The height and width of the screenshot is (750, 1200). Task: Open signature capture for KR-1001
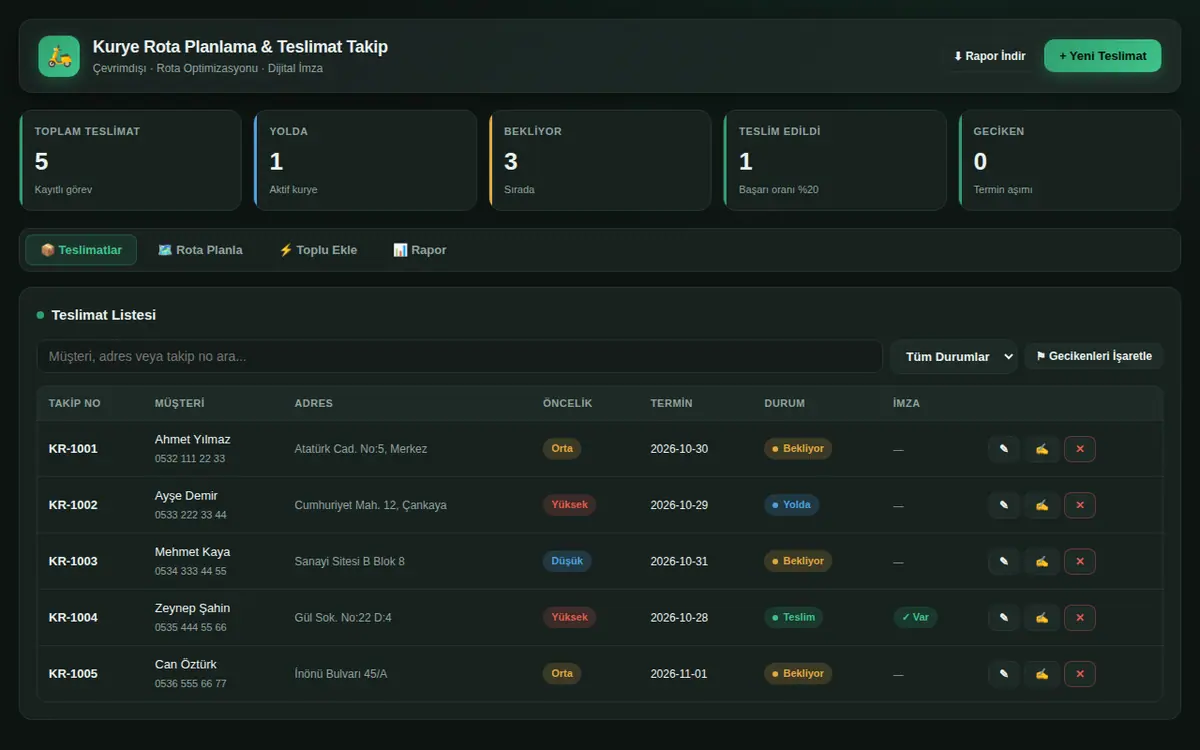tap(1042, 449)
